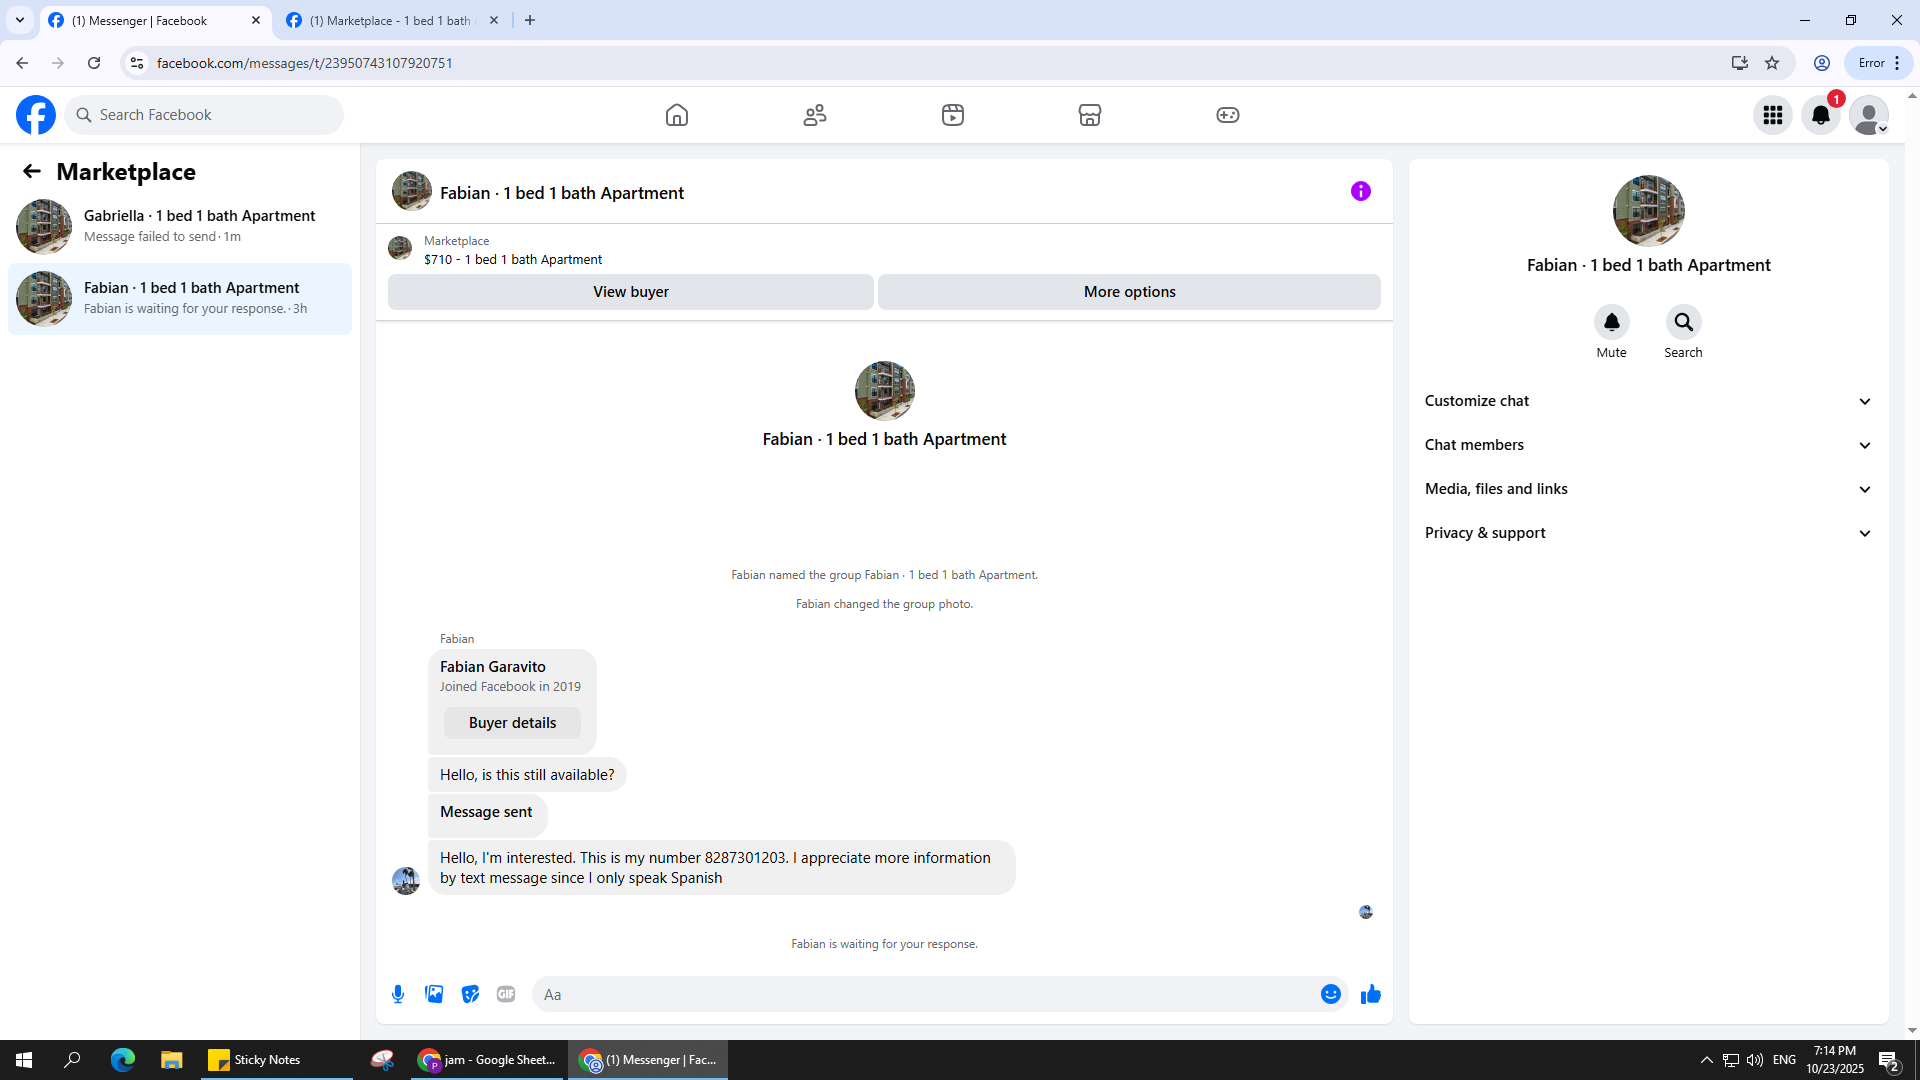Click the Buyer details button

(x=512, y=723)
